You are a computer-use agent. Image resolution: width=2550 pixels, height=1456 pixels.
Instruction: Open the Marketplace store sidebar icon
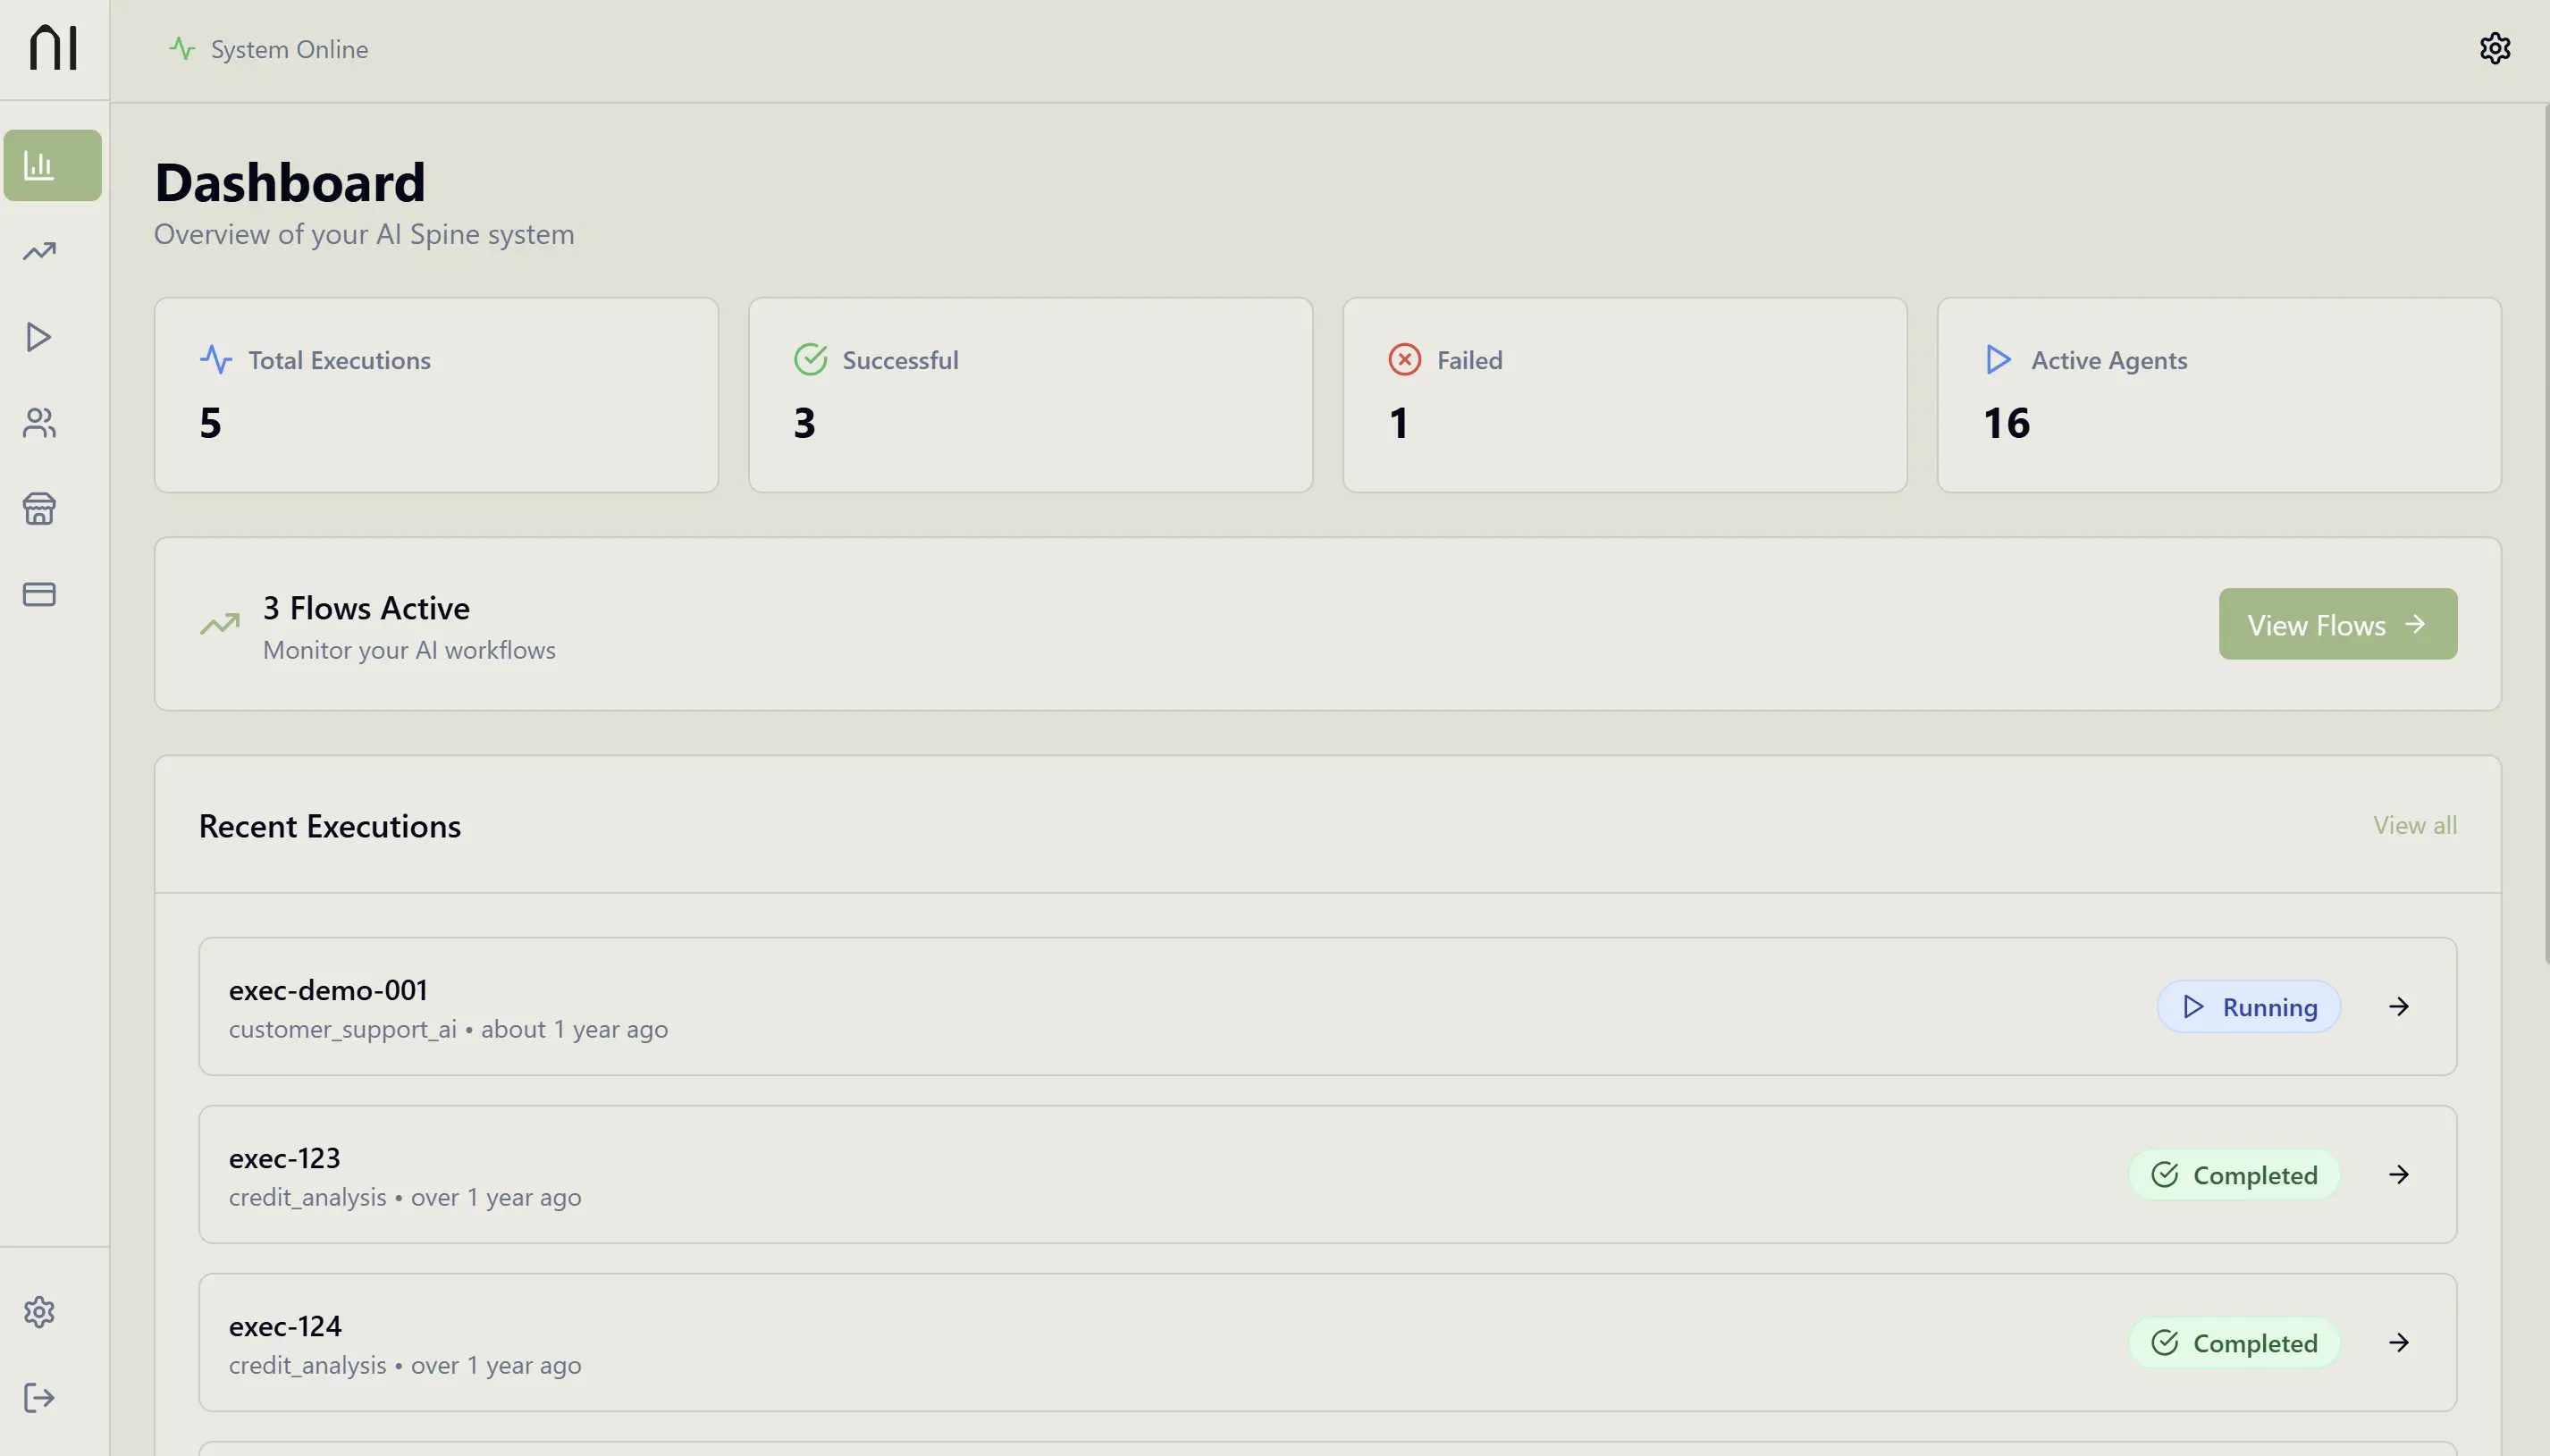click(x=39, y=509)
